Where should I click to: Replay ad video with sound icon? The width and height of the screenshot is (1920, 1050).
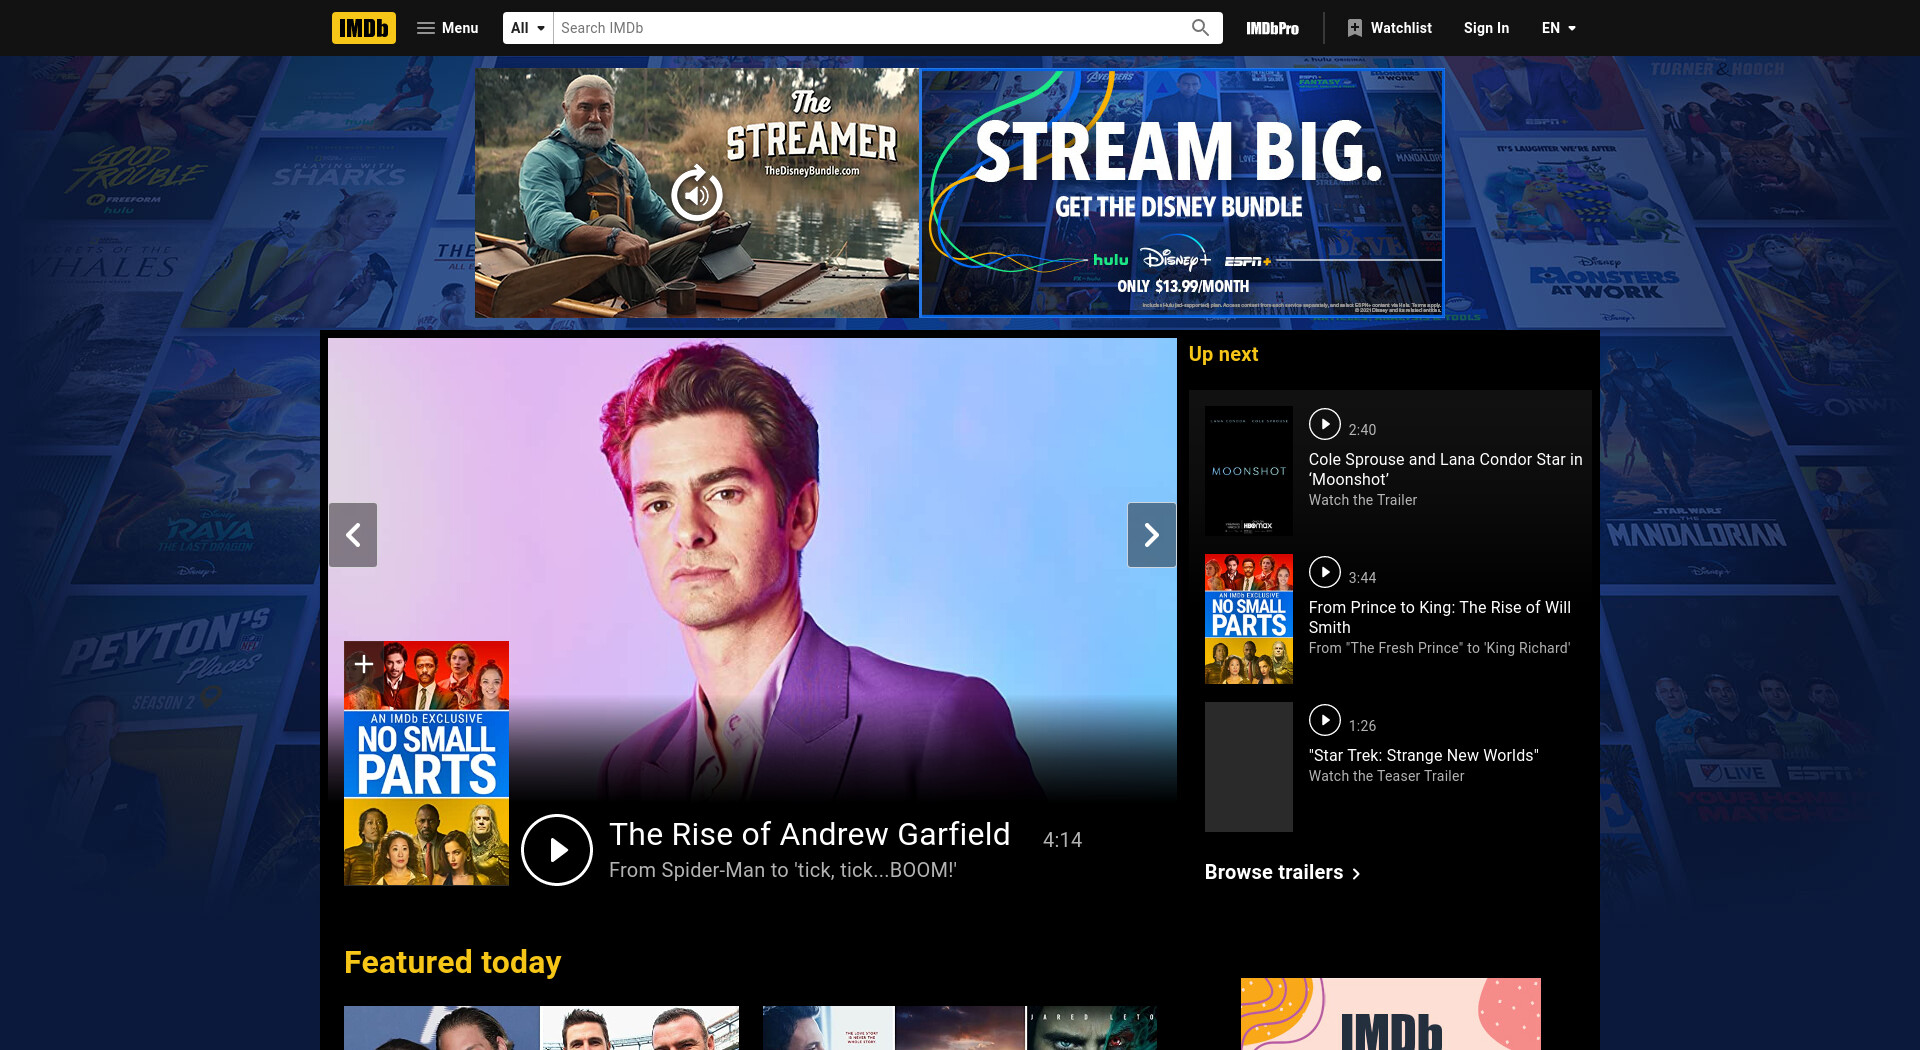coord(697,194)
